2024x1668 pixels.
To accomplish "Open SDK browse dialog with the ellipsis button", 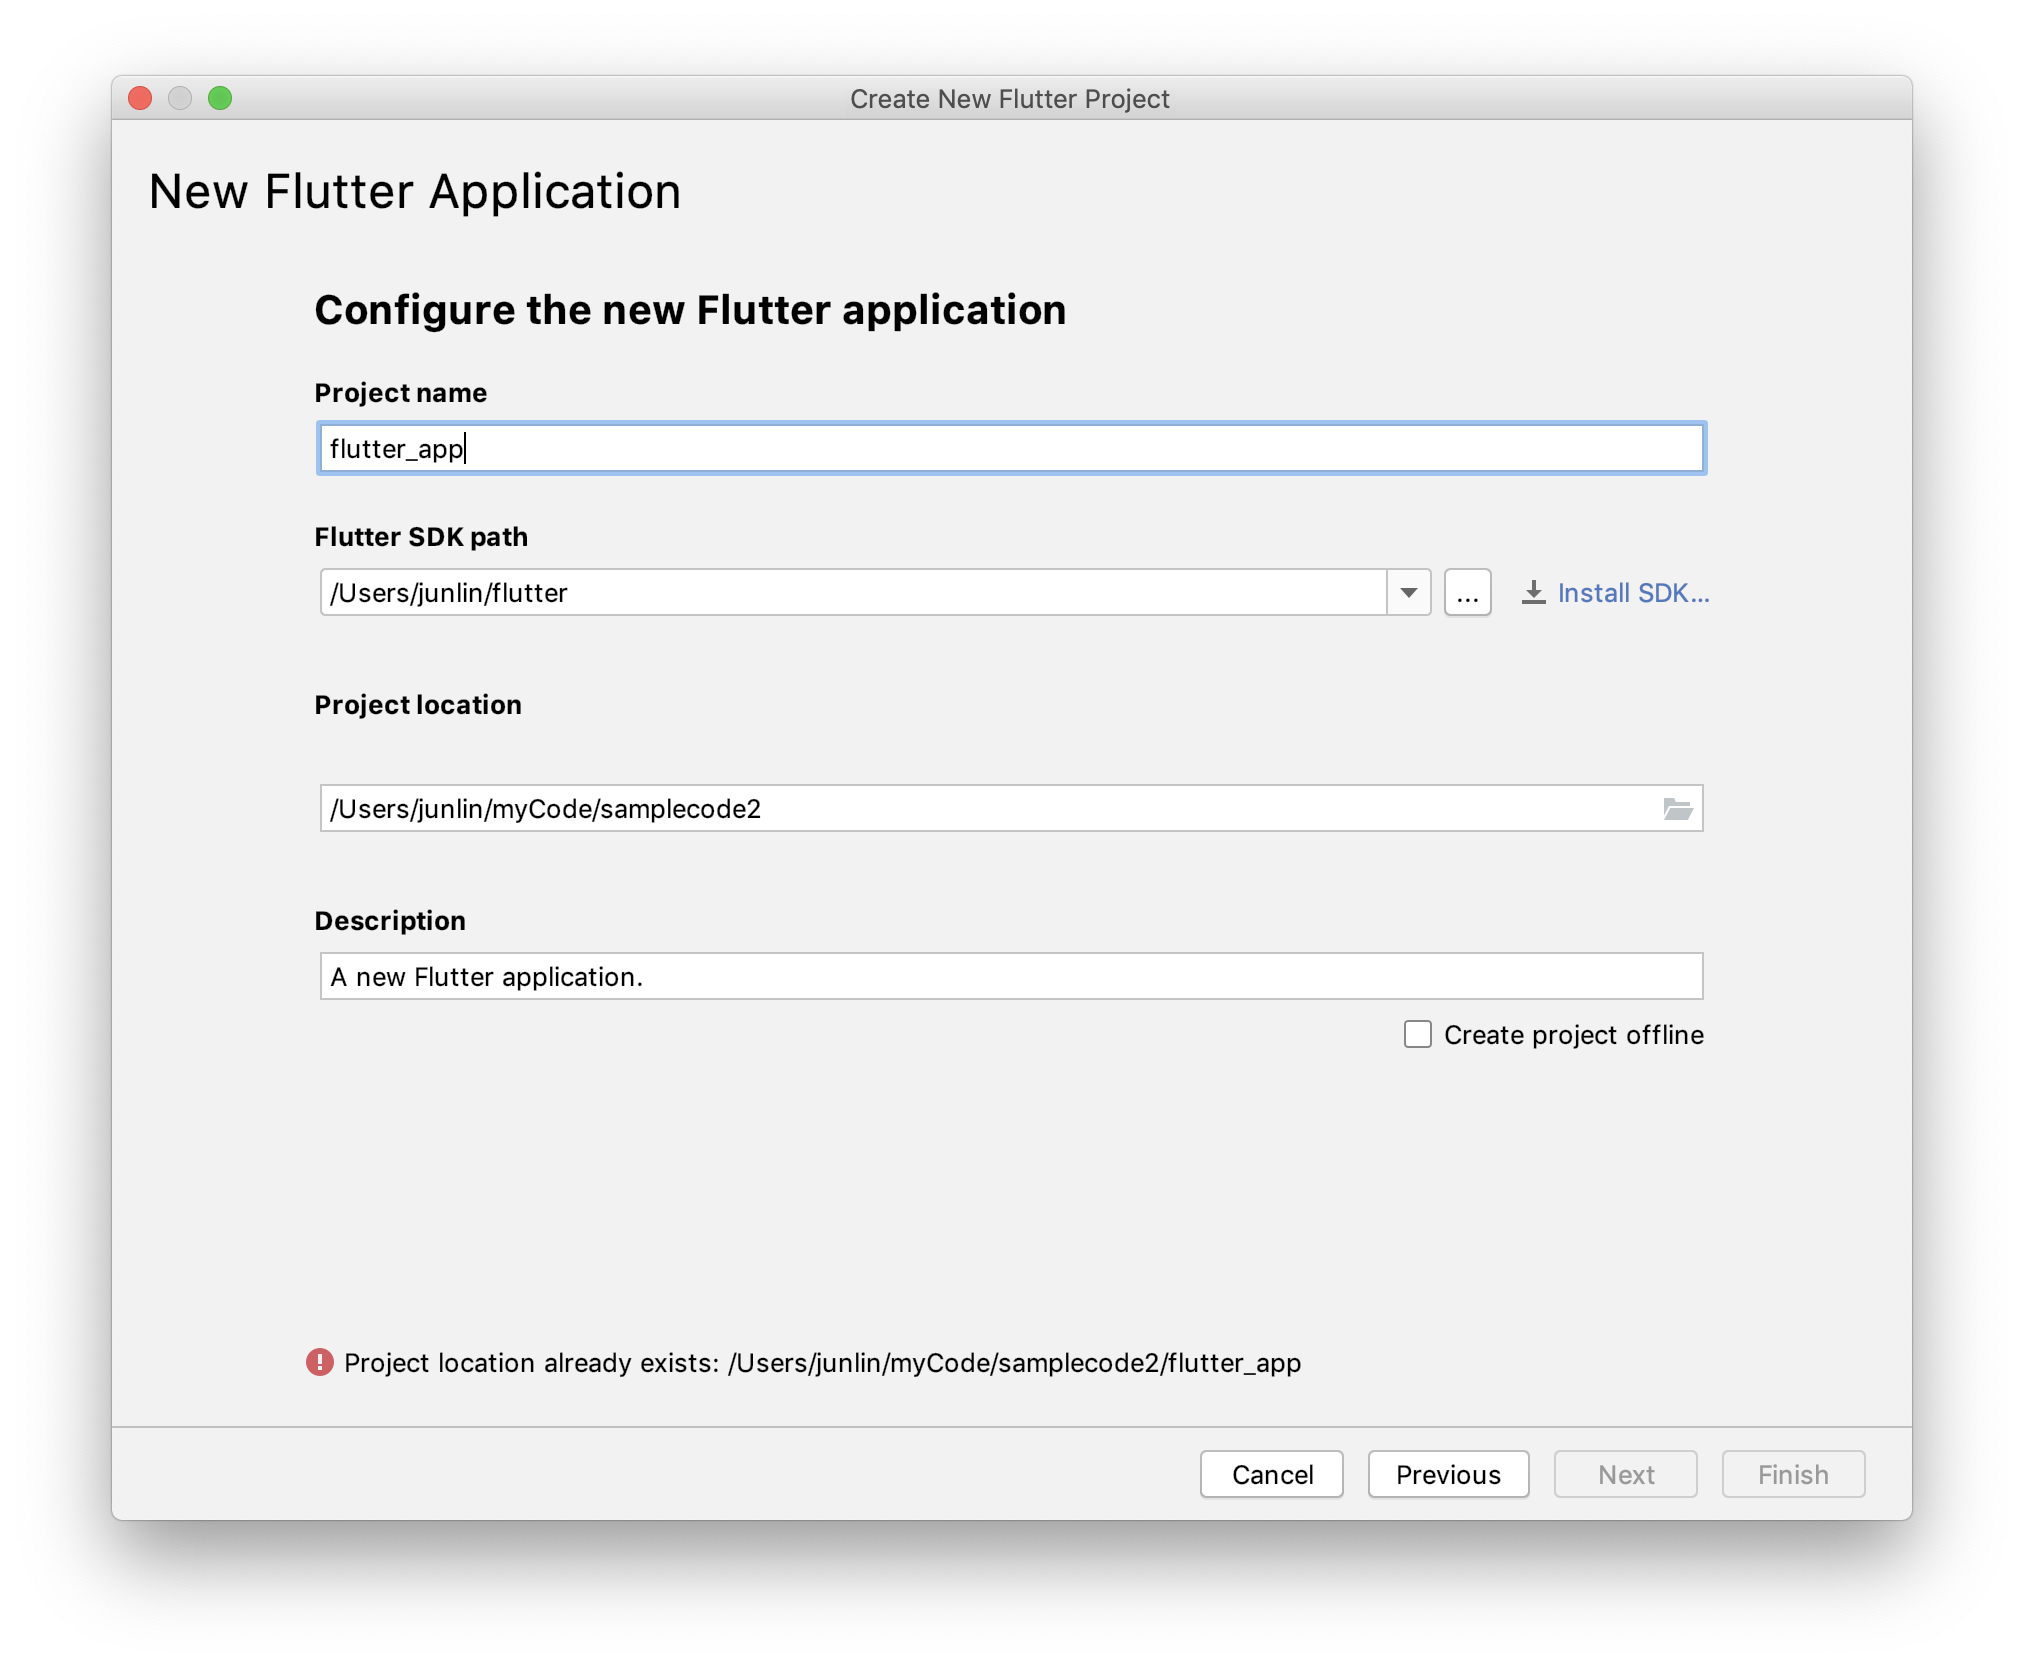I will coord(1467,593).
